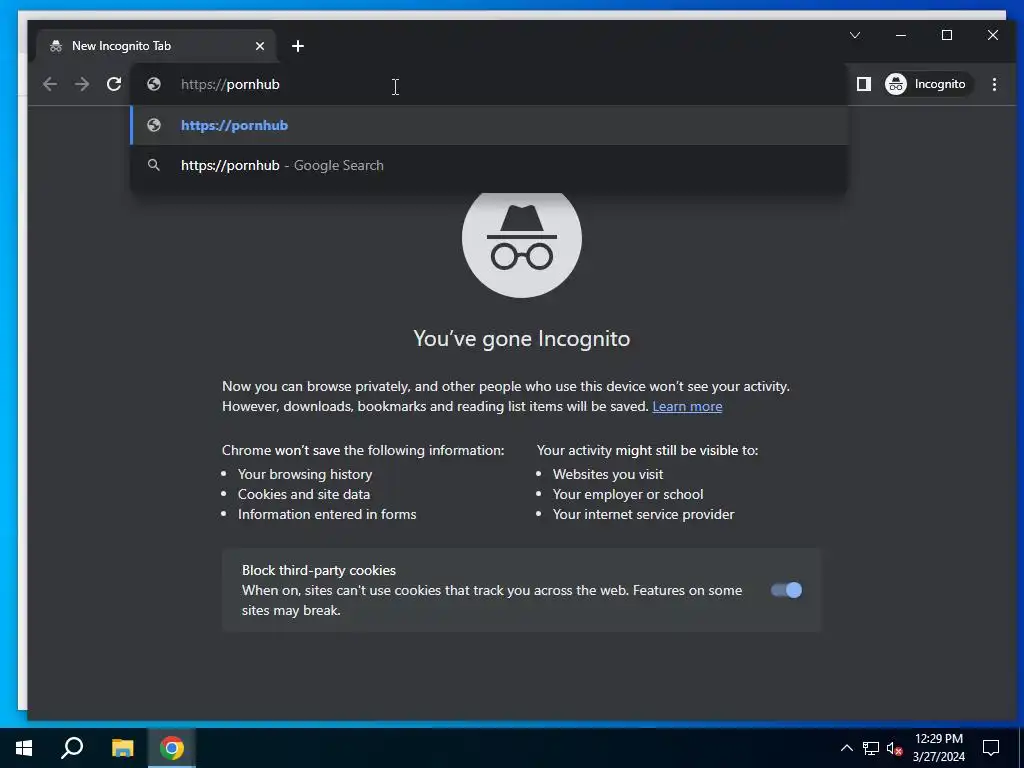Select the https://pornhub URL suggestion
Screen dimensions: 1024x768
click(489, 125)
